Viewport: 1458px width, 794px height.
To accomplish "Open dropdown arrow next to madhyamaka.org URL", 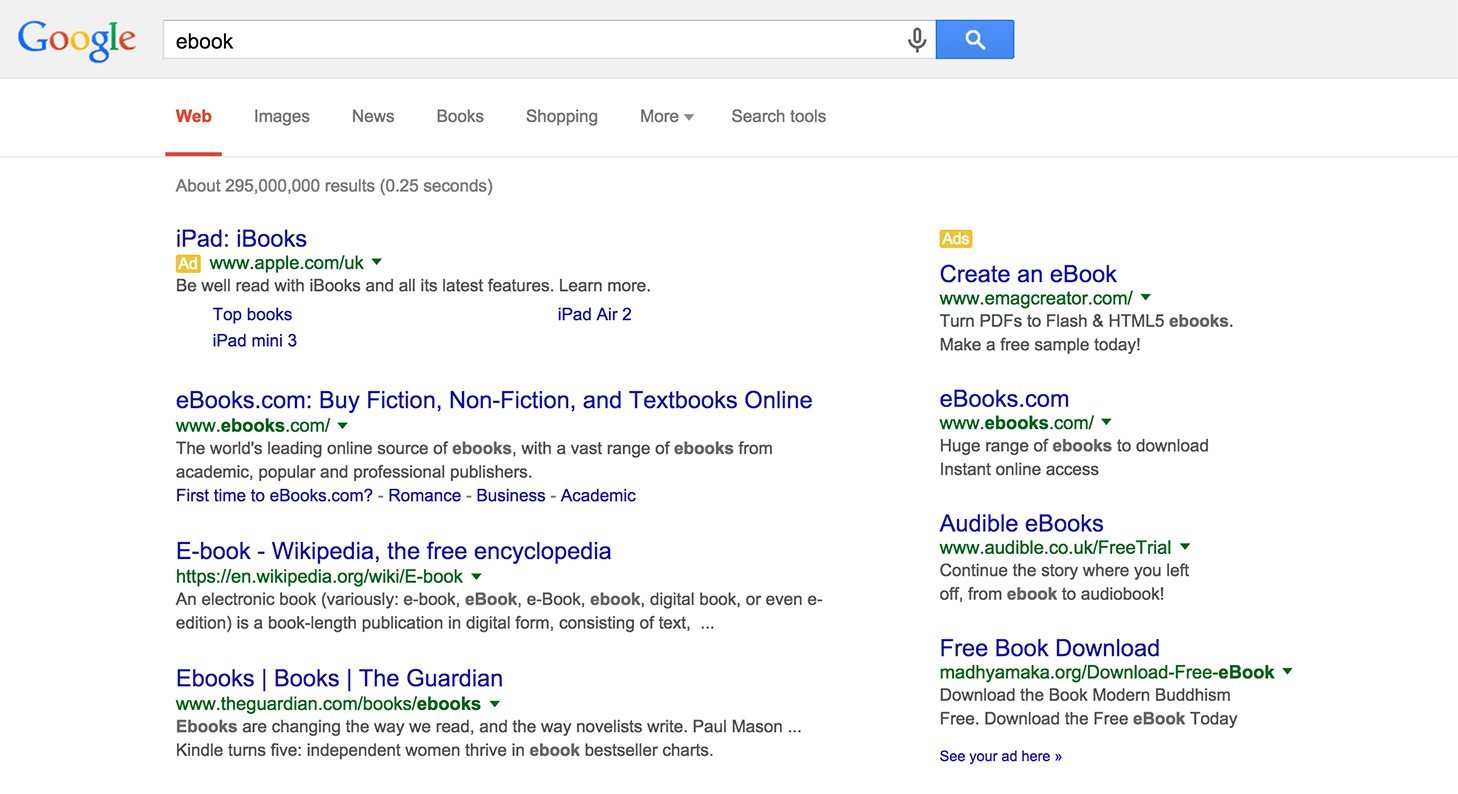I will coord(1288,671).
